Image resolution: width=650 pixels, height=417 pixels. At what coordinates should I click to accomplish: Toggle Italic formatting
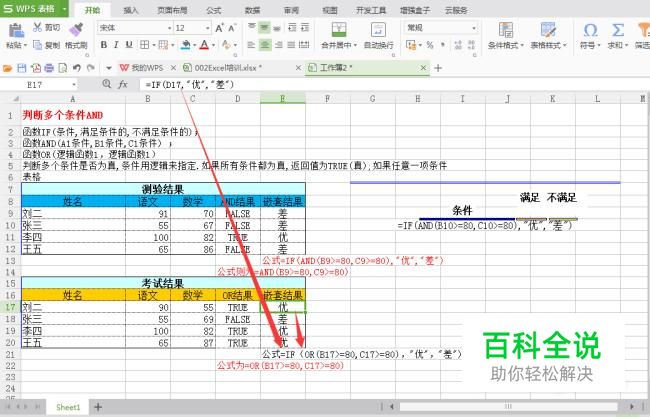coord(116,45)
